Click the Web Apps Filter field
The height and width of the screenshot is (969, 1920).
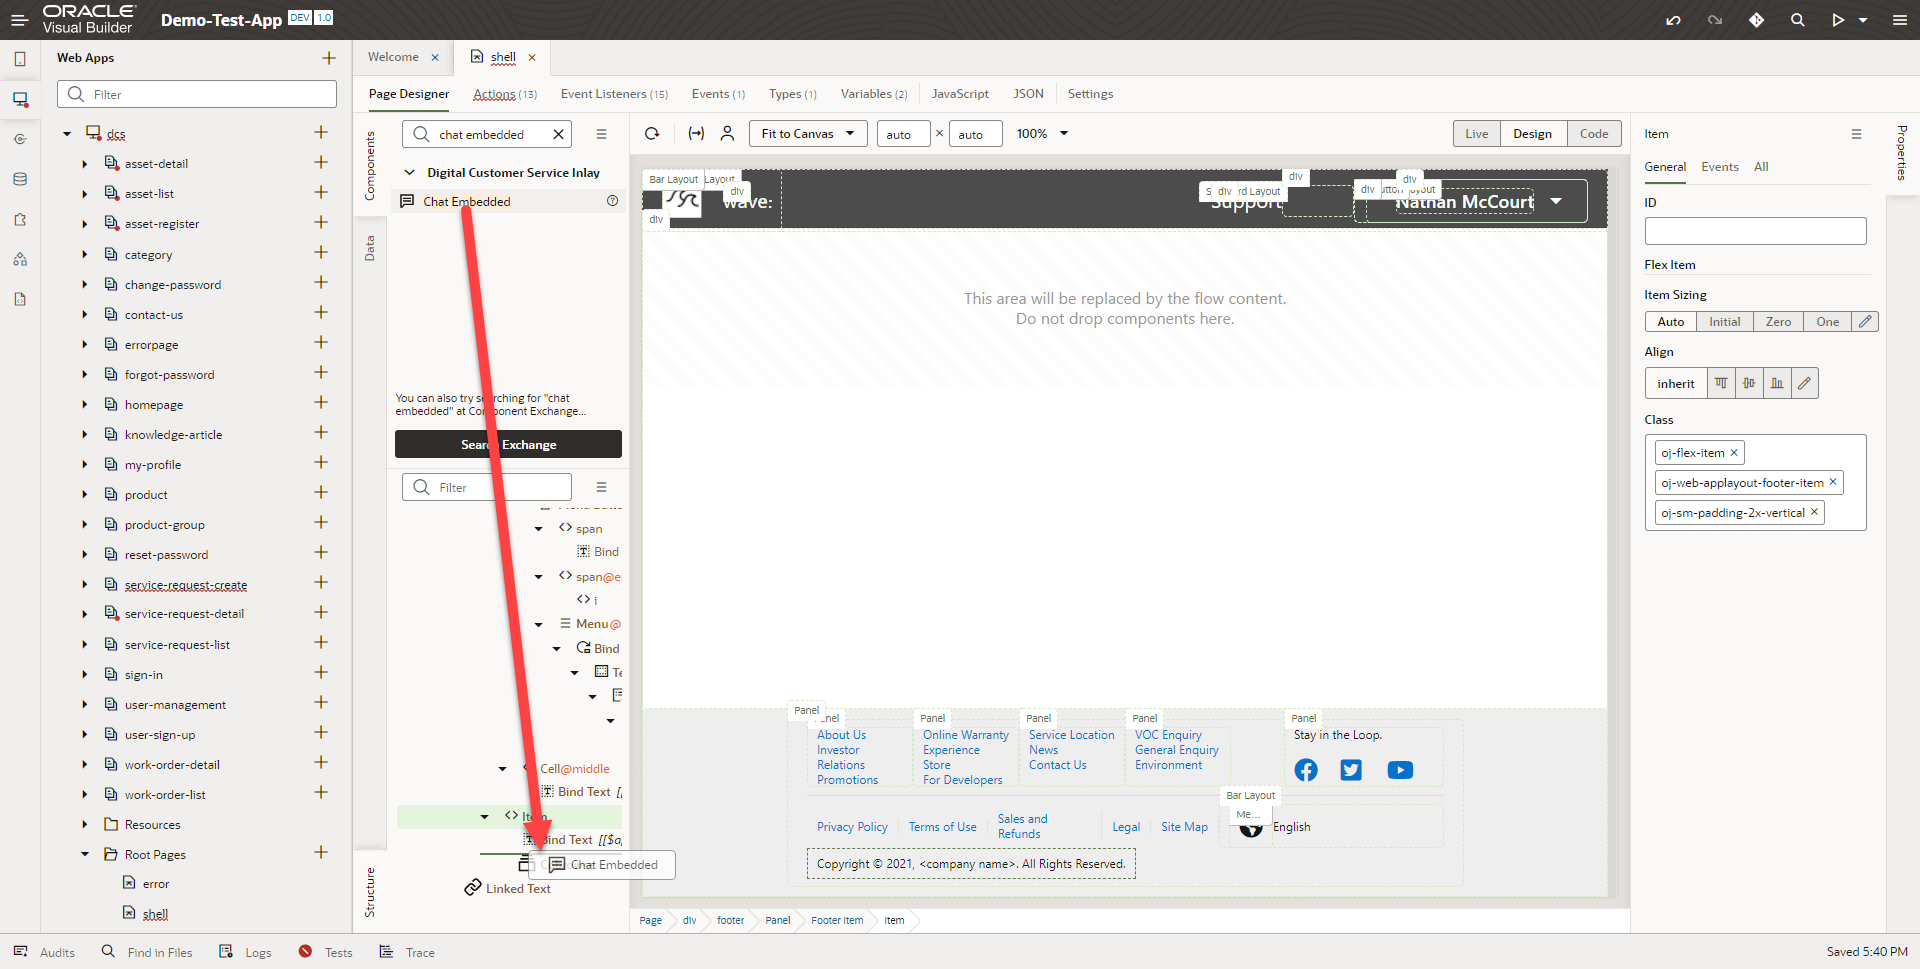197,94
